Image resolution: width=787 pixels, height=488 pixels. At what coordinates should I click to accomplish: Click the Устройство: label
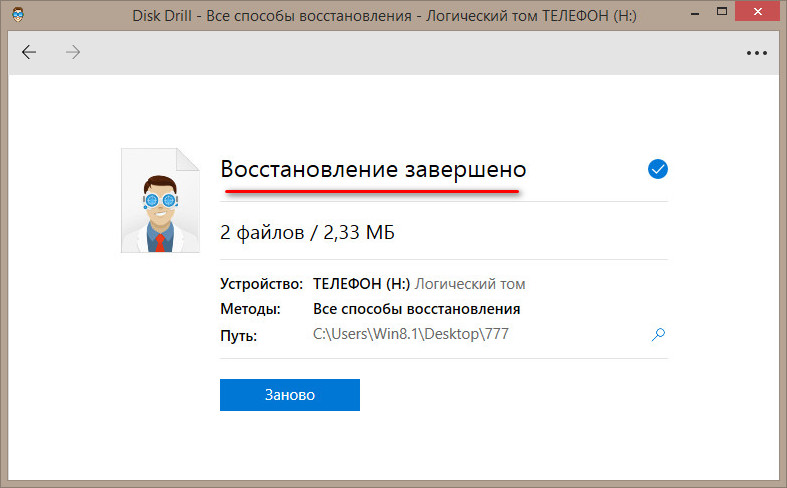coord(261,284)
